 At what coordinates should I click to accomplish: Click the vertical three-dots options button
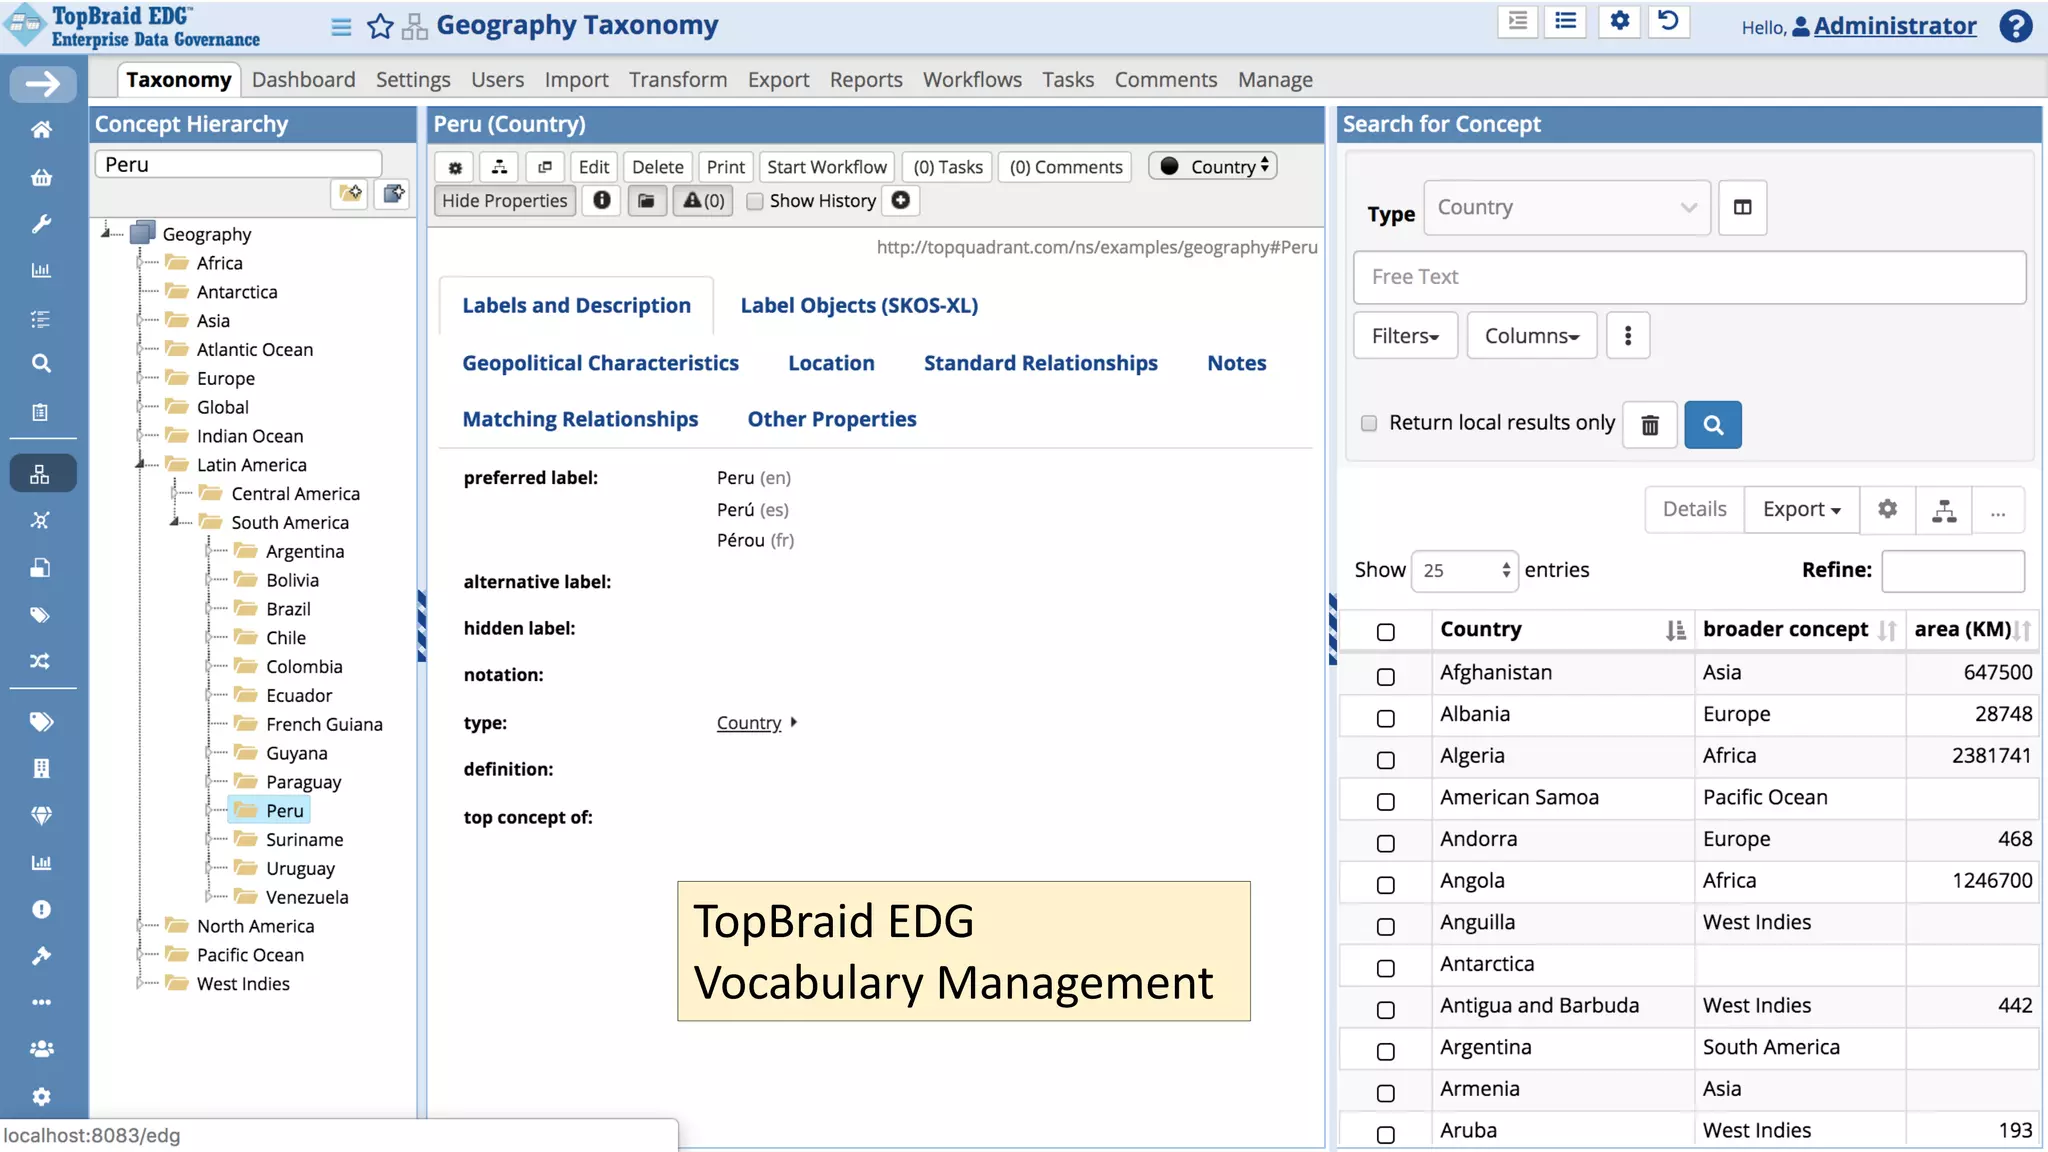[1628, 336]
